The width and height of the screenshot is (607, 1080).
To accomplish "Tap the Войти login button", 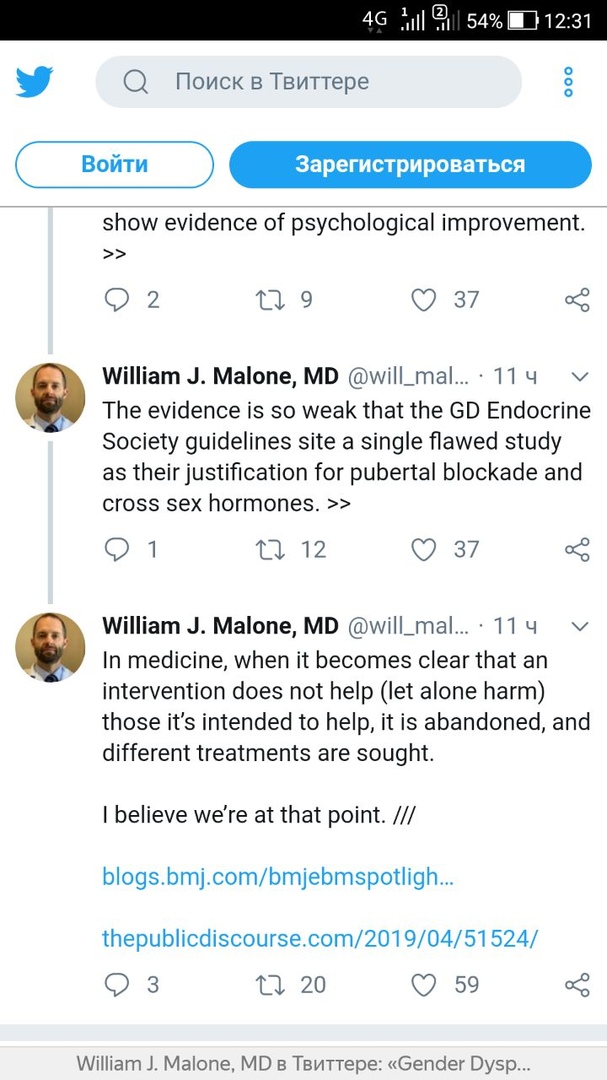I will [x=114, y=165].
